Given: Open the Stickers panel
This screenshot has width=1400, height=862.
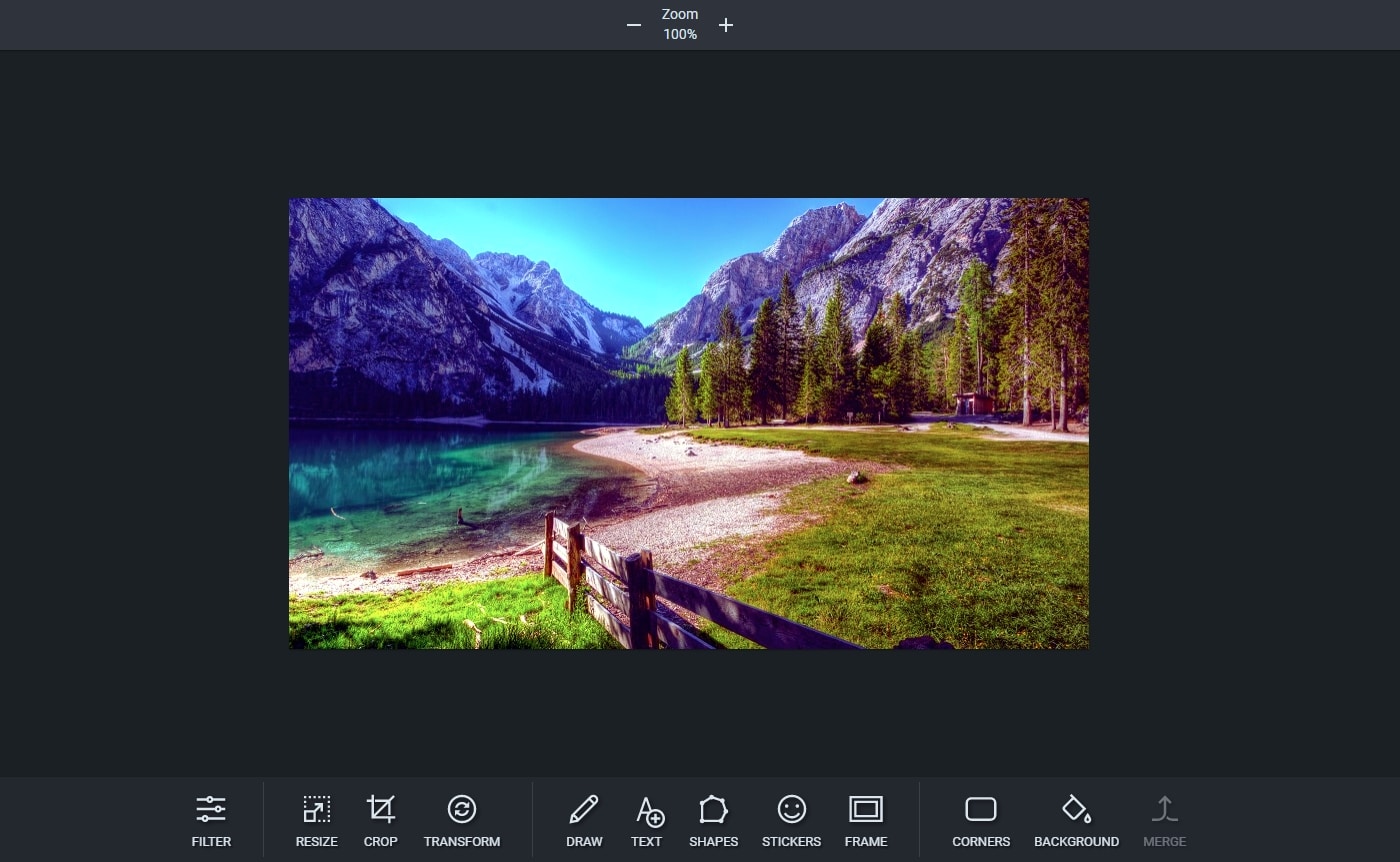Looking at the screenshot, I should tap(791, 821).
